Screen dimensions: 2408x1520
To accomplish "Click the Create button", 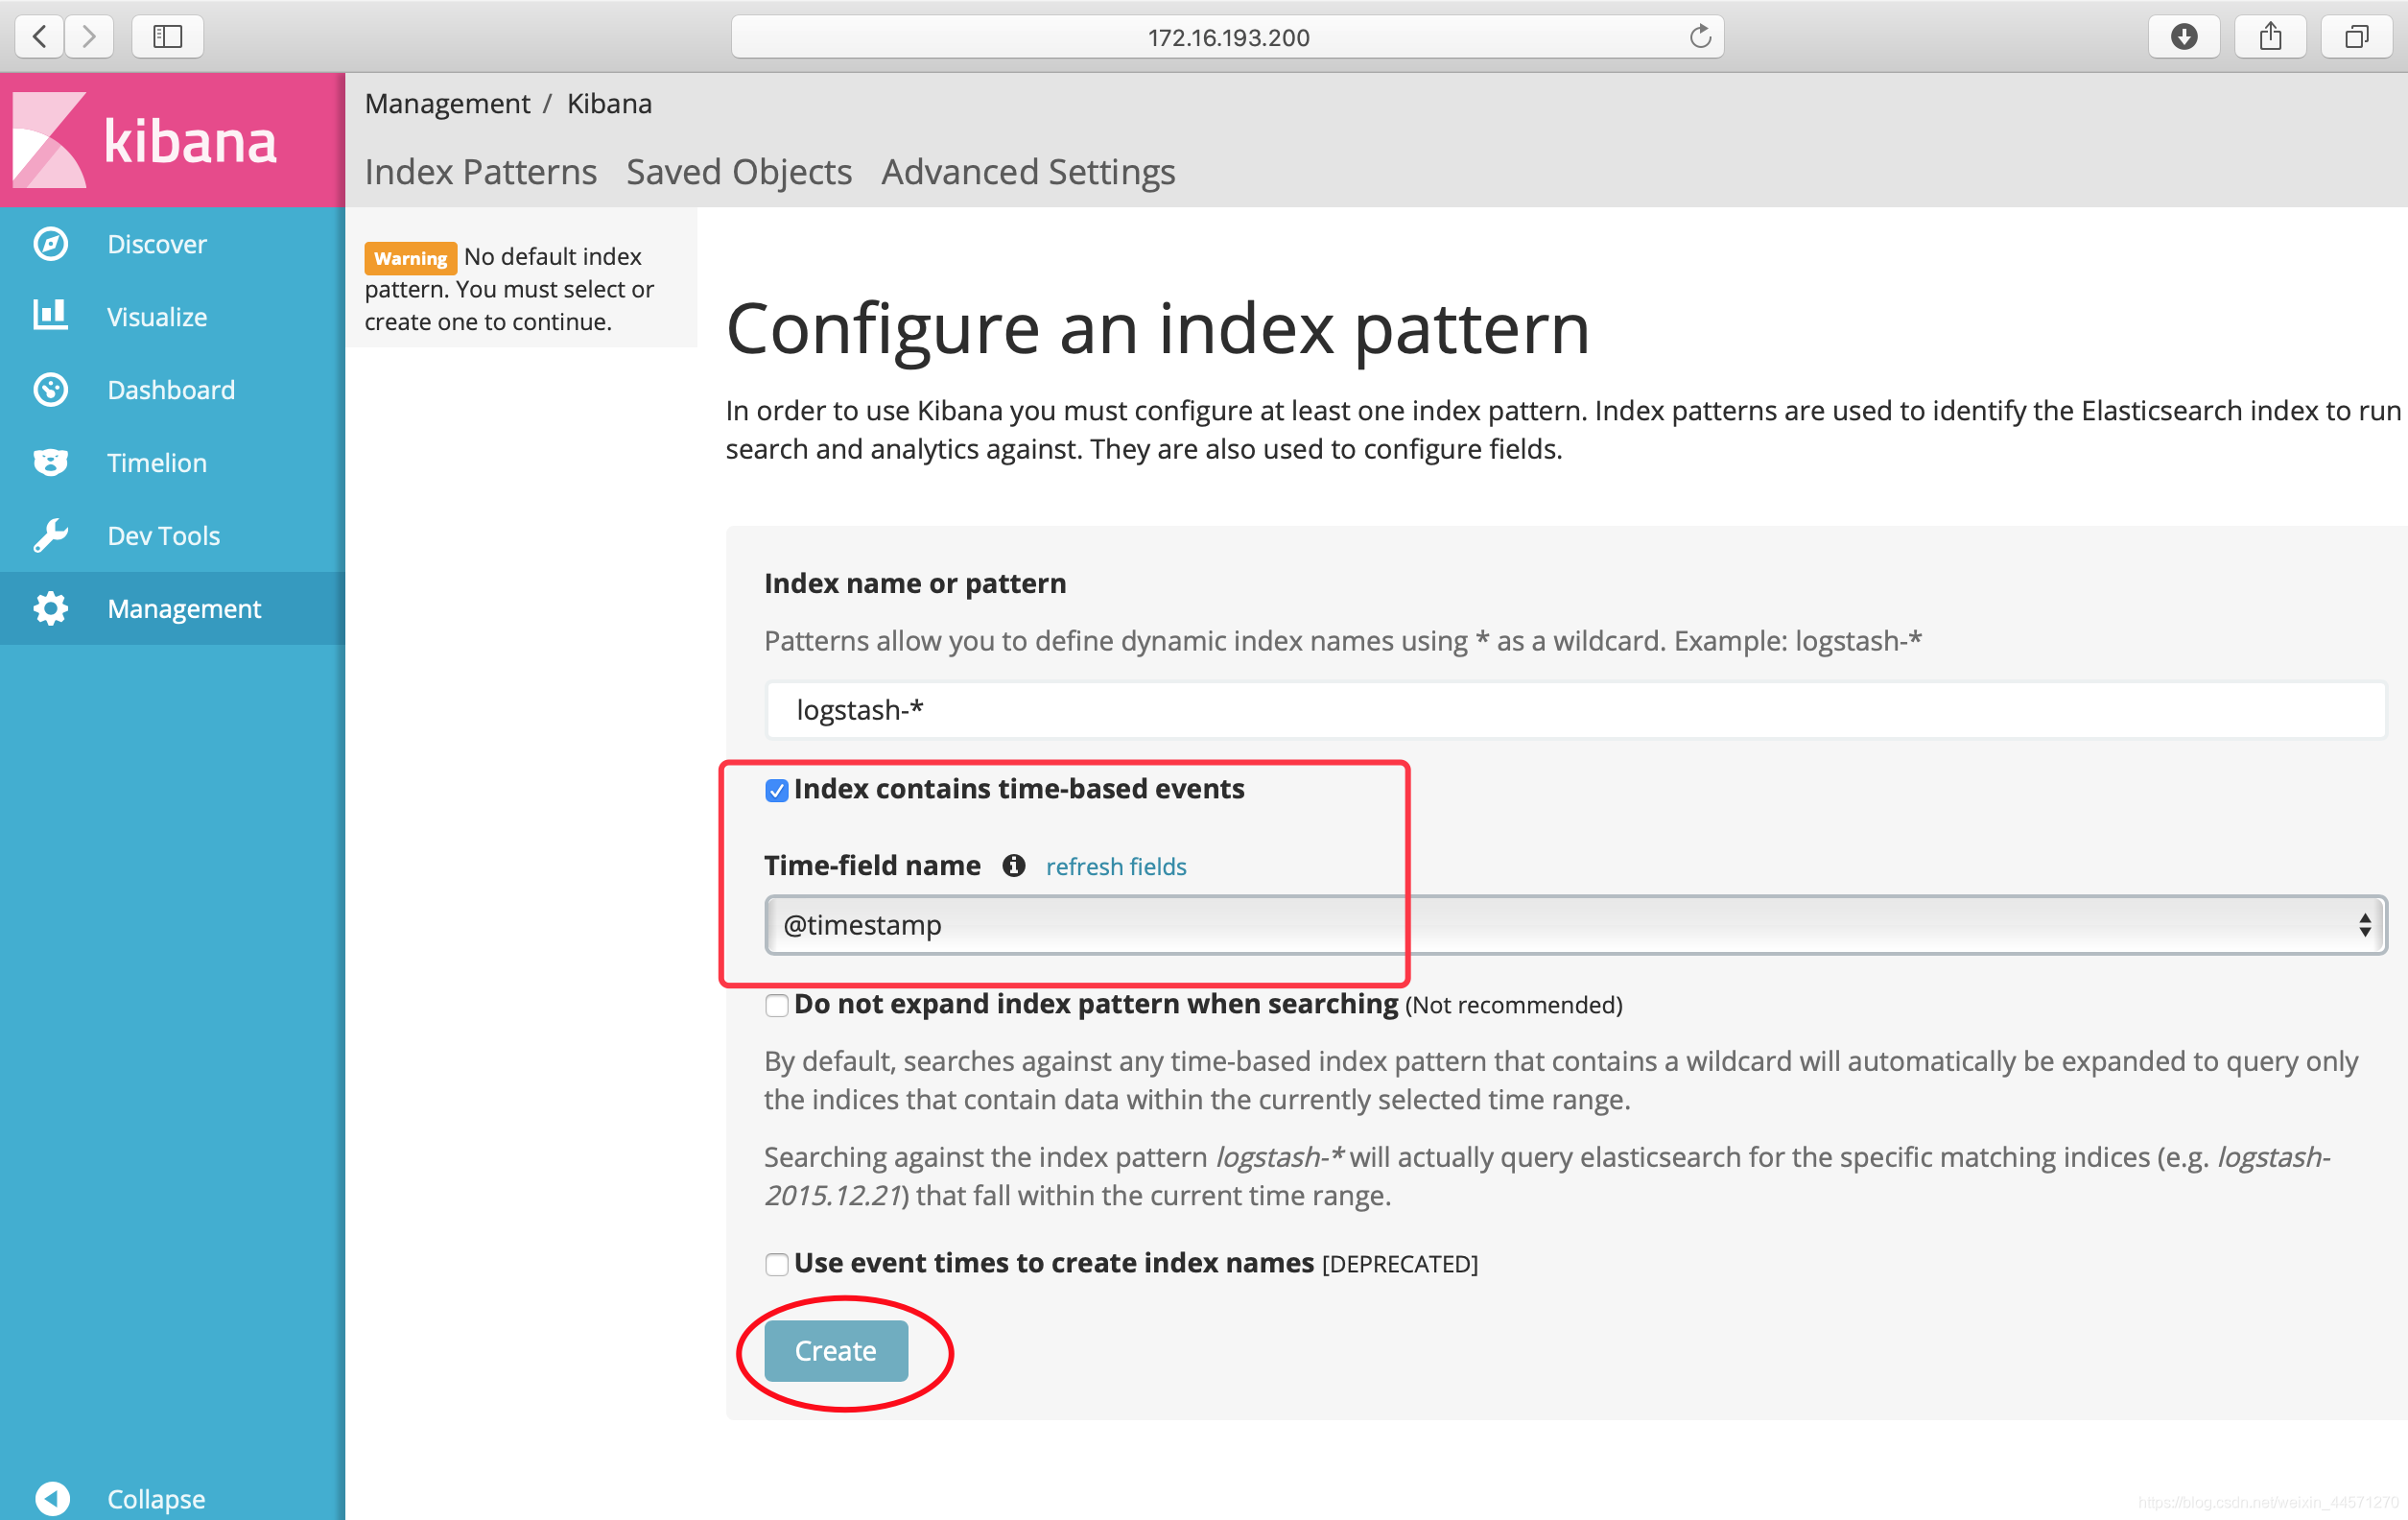I will click(835, 1350).
